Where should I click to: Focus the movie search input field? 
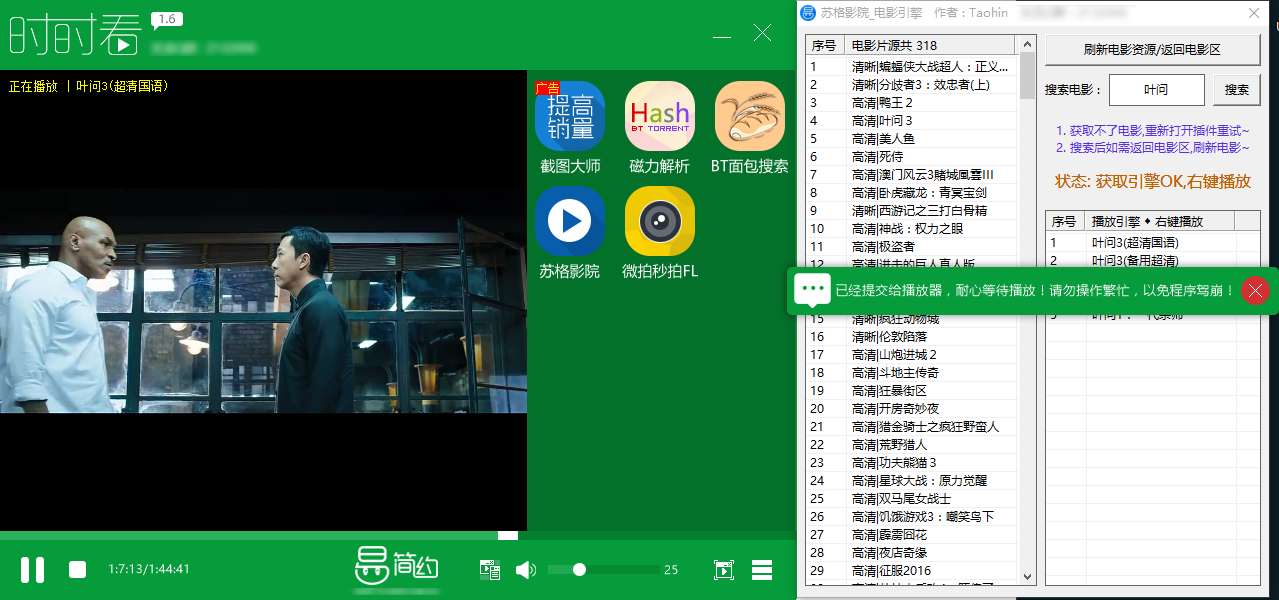[x=1156, y=89]
